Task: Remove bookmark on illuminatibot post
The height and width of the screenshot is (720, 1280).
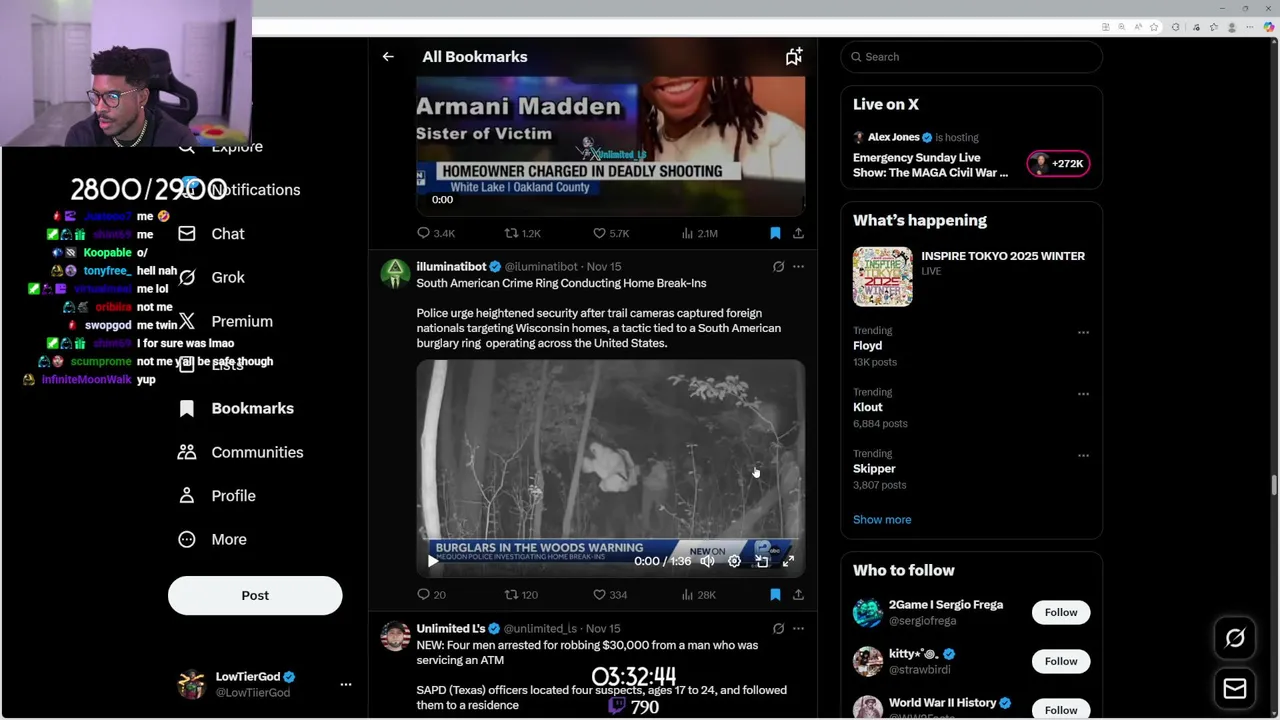Action: pos(775,595)
